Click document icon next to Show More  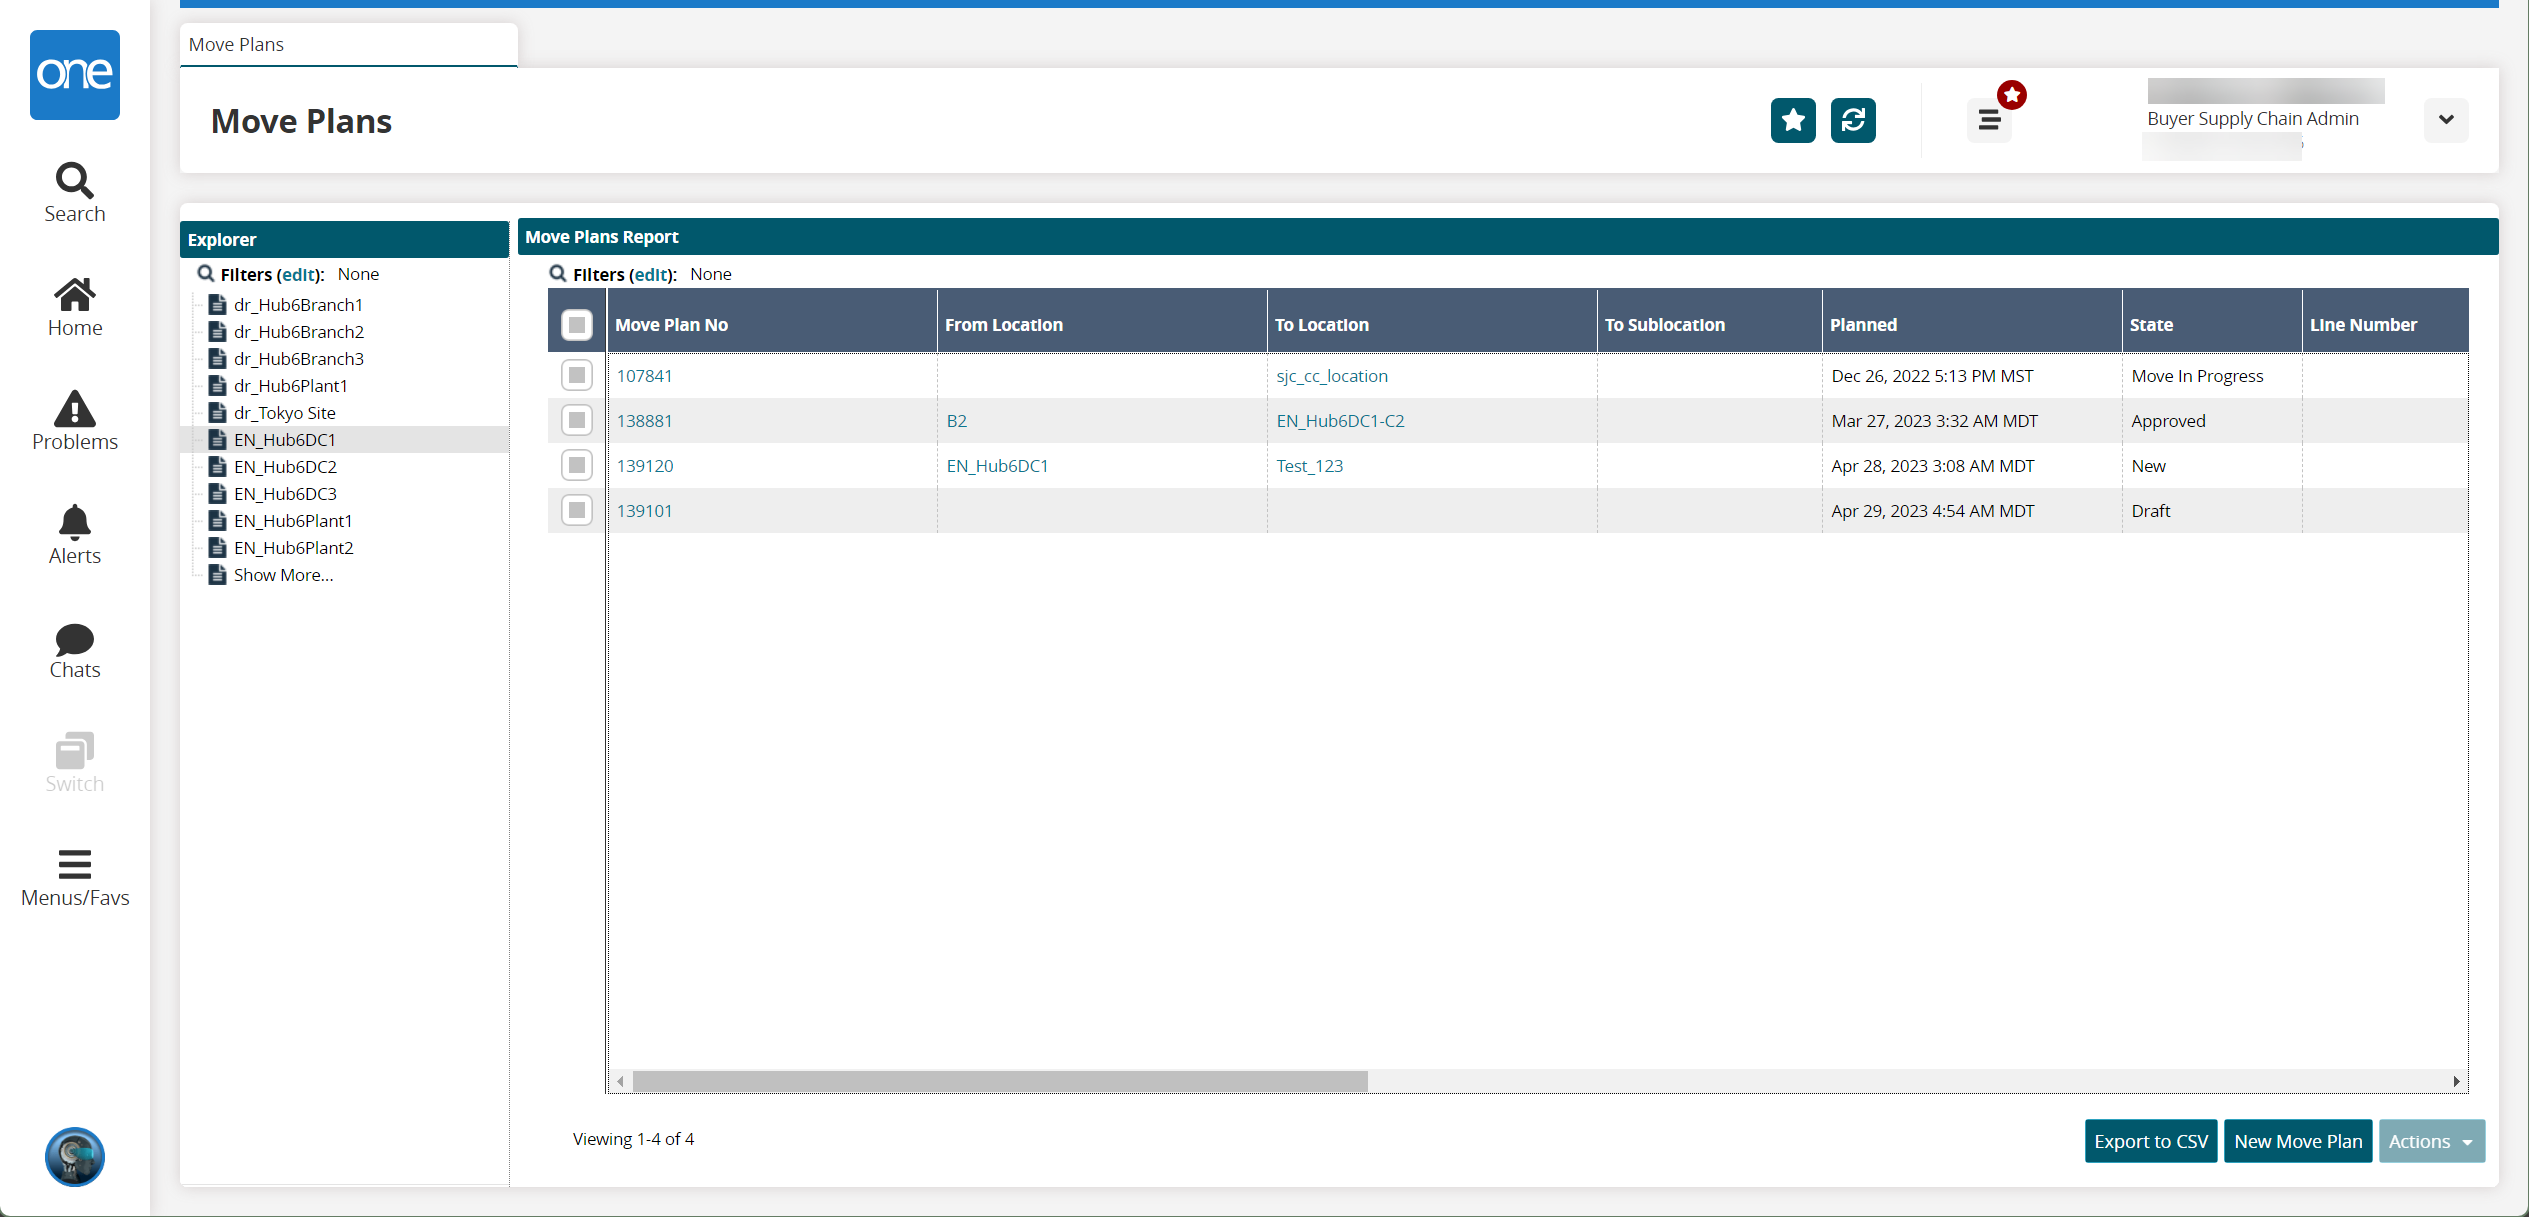point(217,574)
